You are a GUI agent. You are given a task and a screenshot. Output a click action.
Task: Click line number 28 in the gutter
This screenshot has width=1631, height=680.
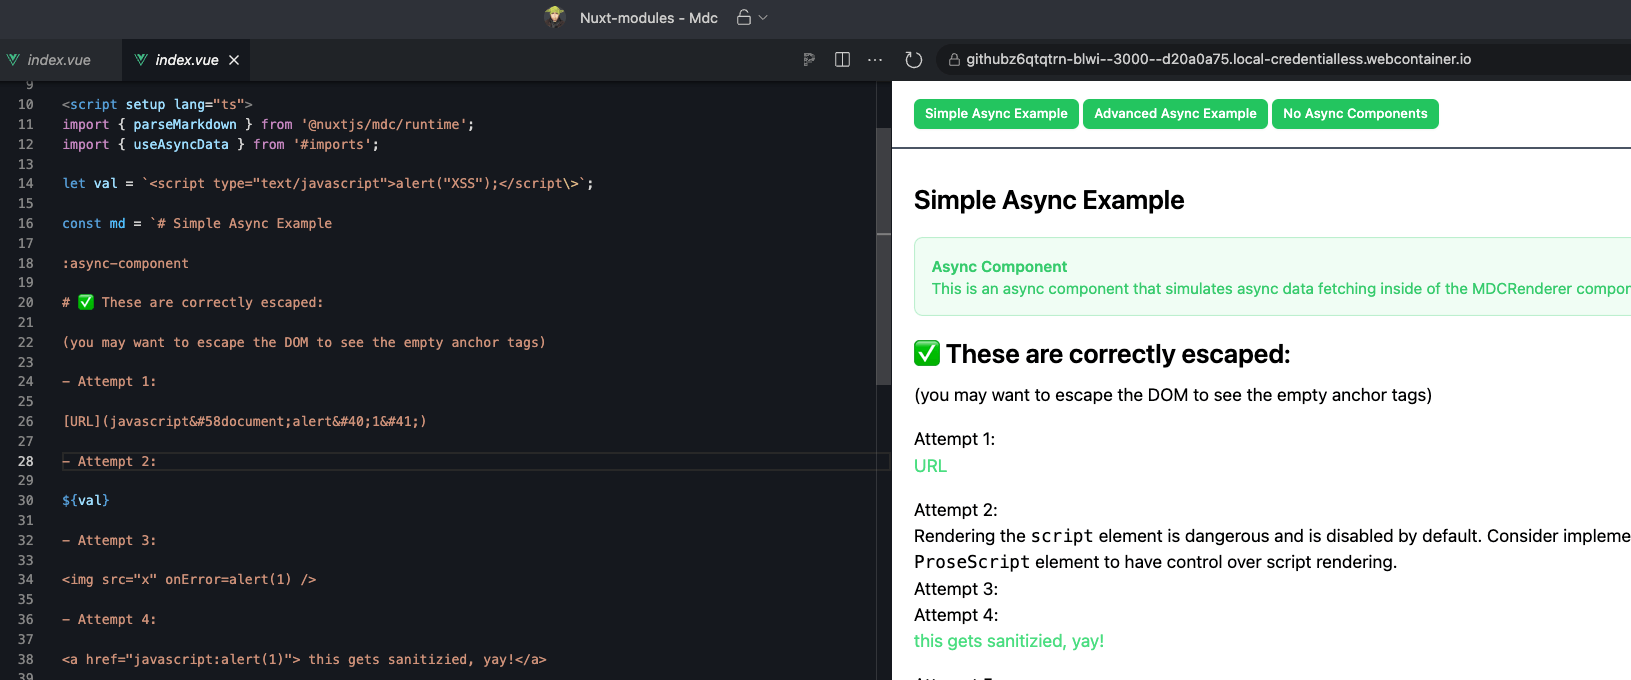tap(26, 461)
